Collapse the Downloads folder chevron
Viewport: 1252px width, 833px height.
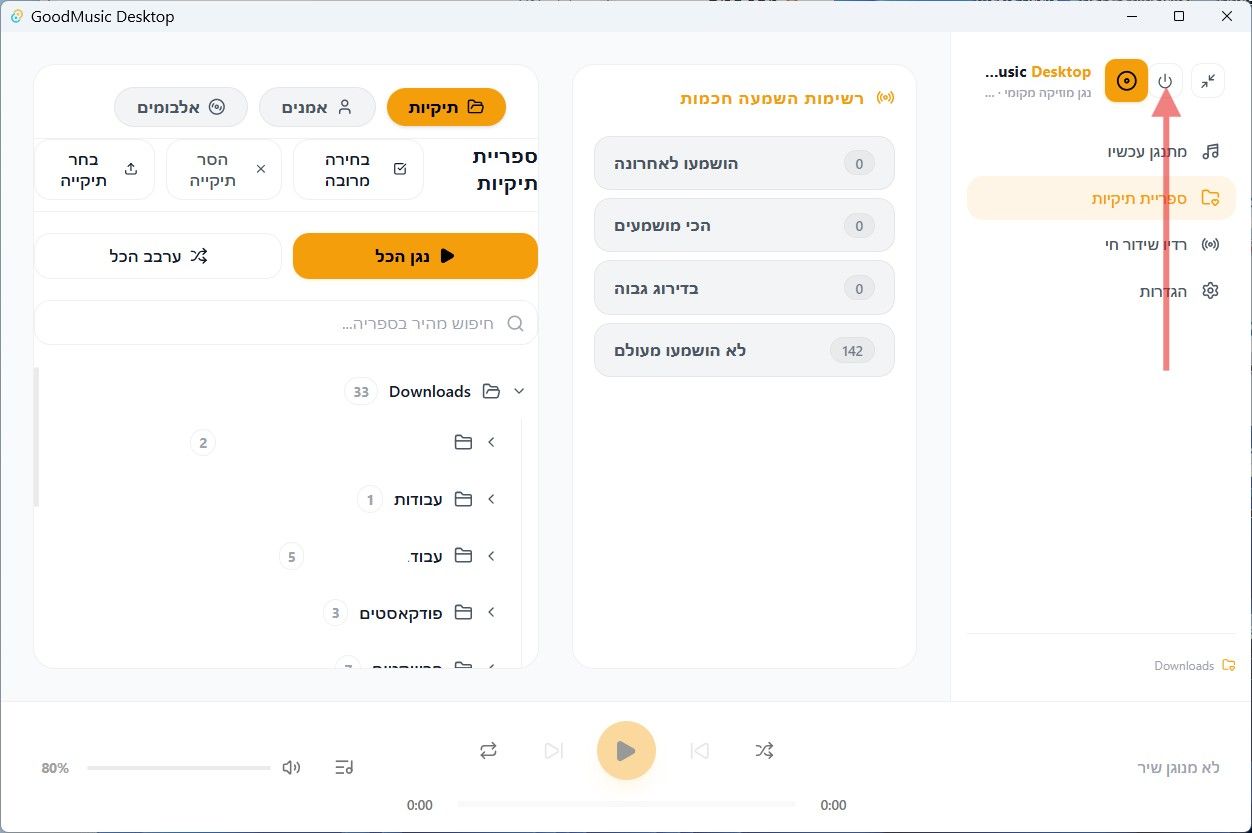pyautogui.click(x=518, y=391)
